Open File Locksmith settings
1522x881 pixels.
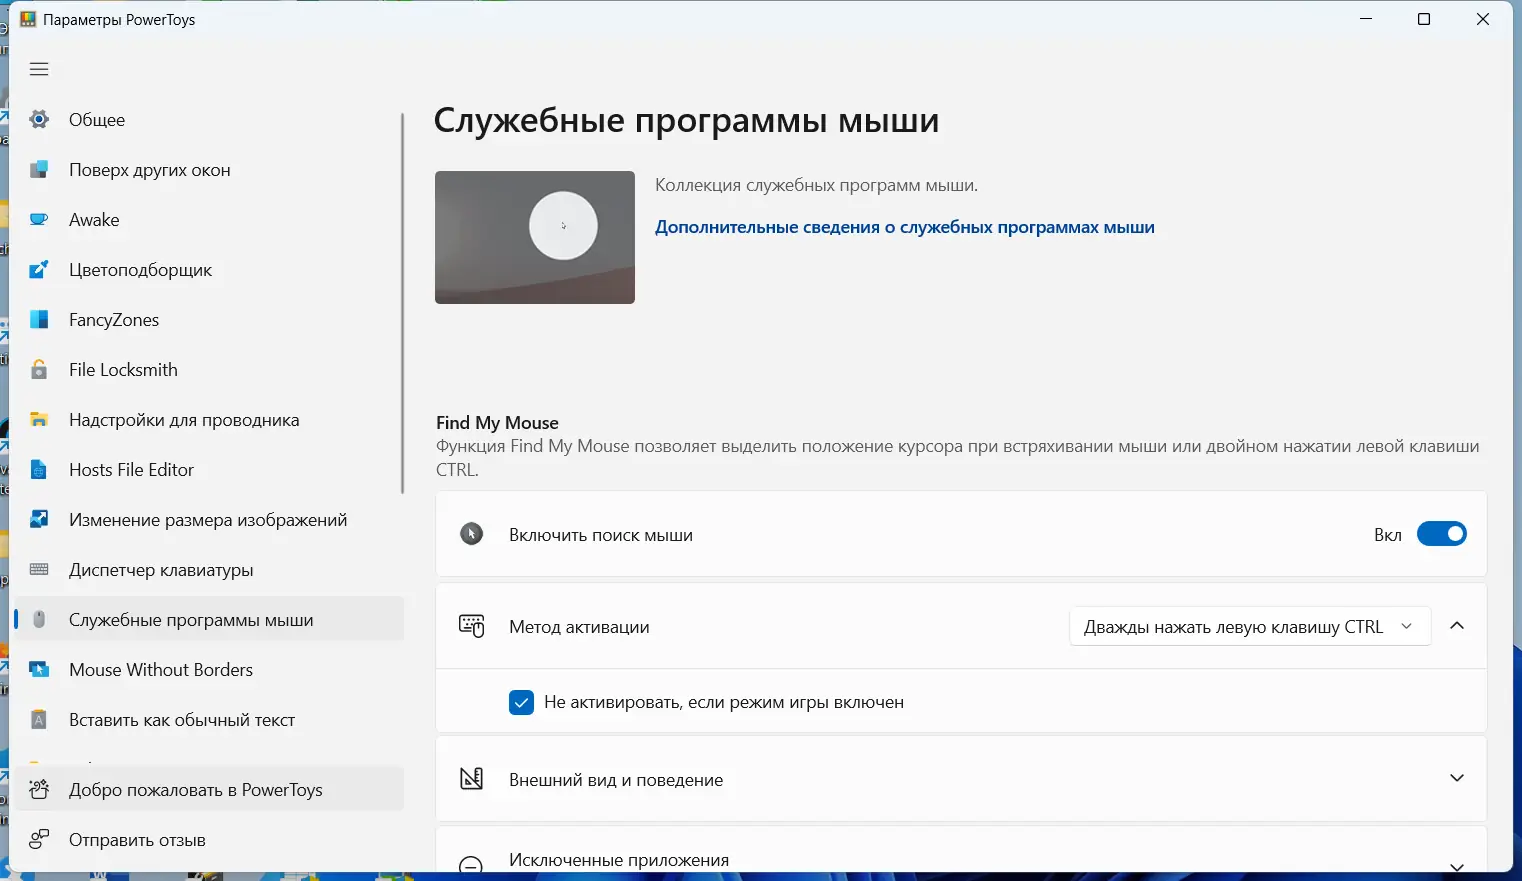click(x=209, y=370)
